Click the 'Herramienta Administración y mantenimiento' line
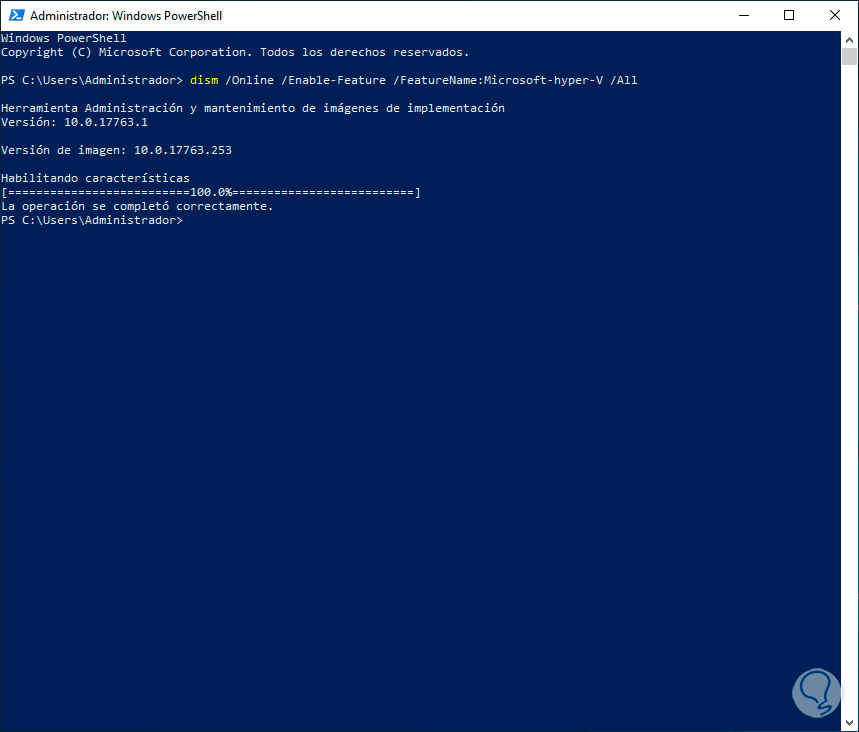This screenshot has height=732, width=859. [253, 108]
